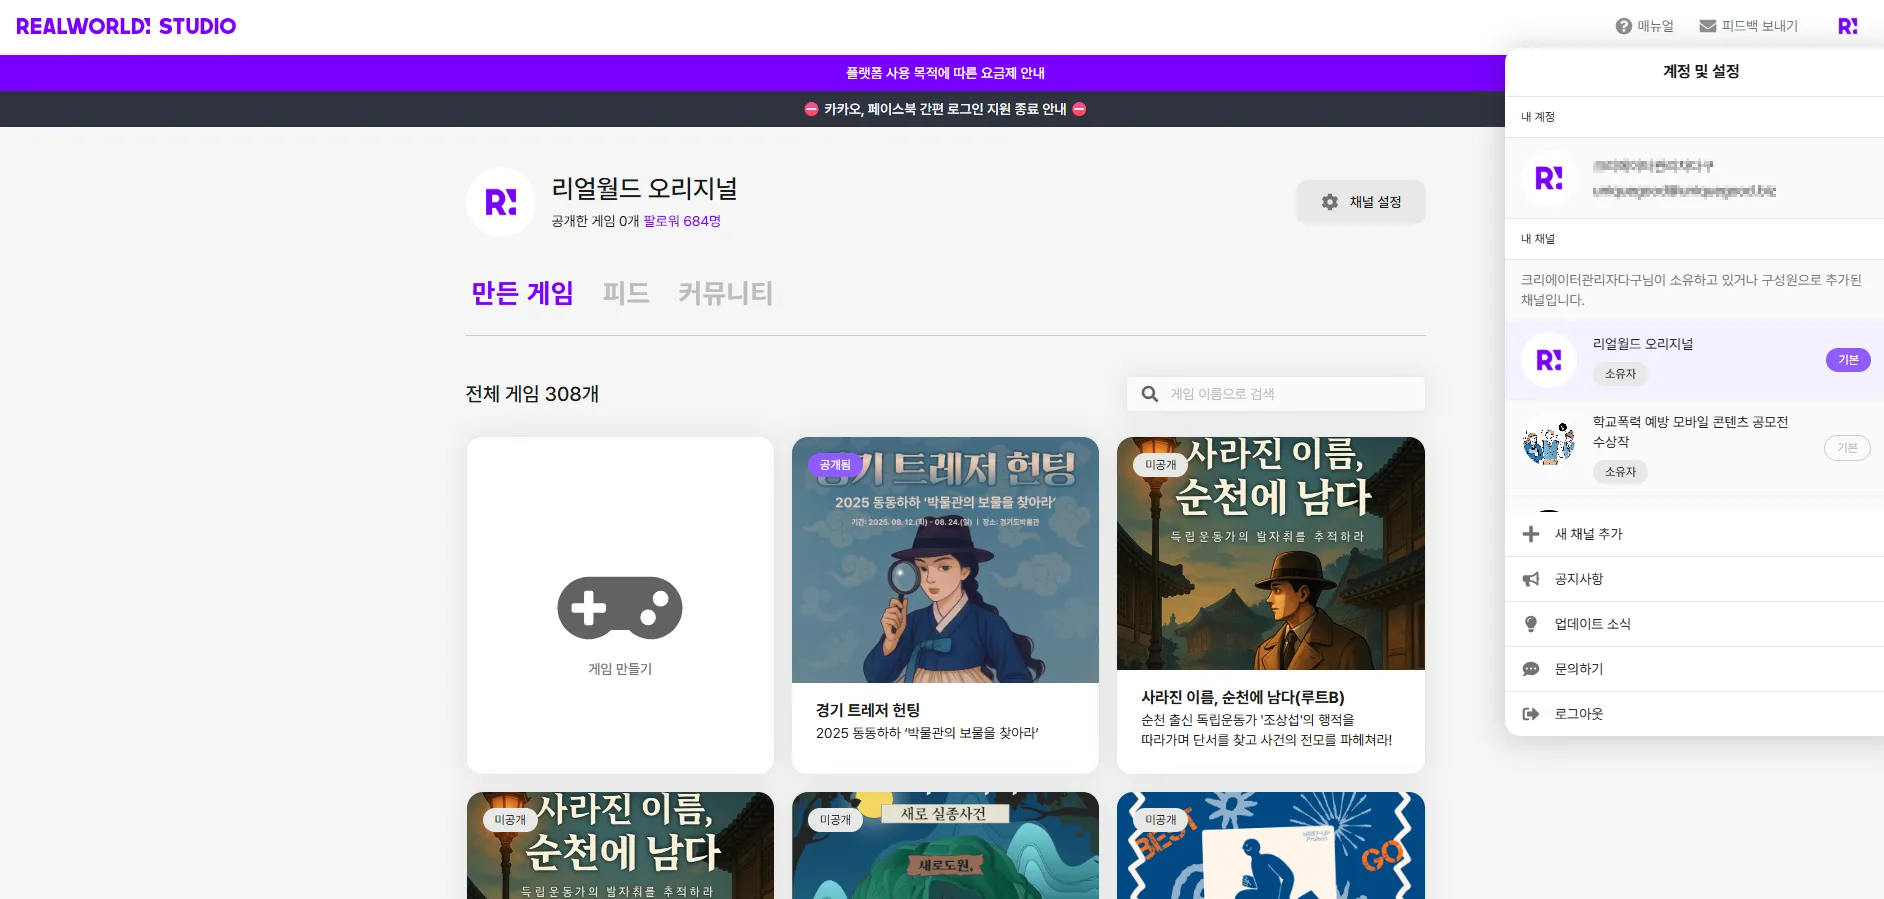
Task: Click the 경기 트레저 헌팅 title text
Action: click(868, 710)
